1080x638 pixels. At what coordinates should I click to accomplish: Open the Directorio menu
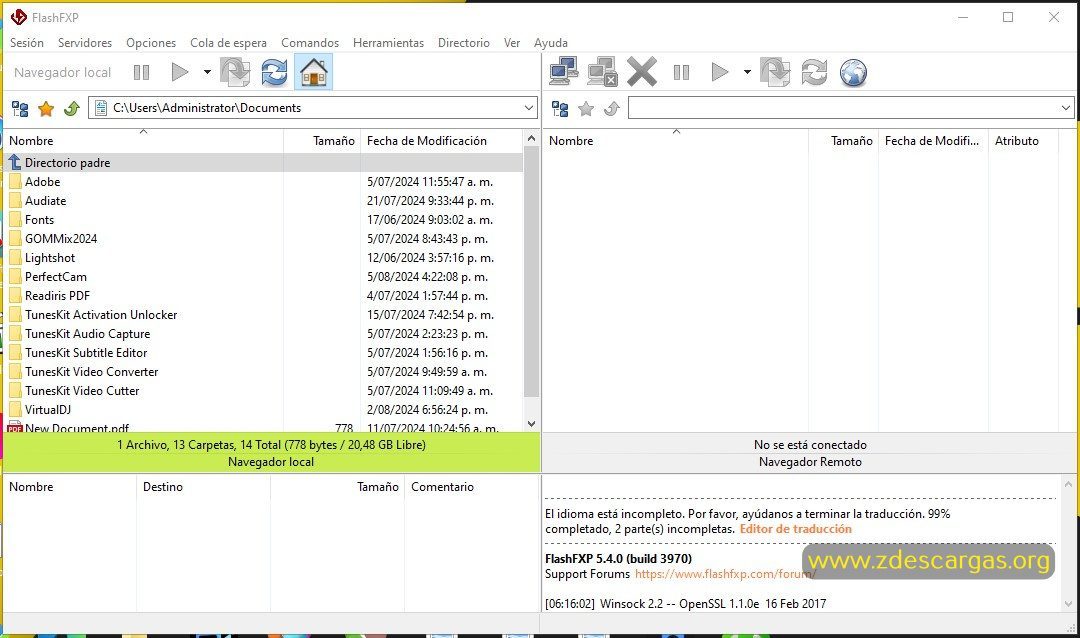coord(464,43)
